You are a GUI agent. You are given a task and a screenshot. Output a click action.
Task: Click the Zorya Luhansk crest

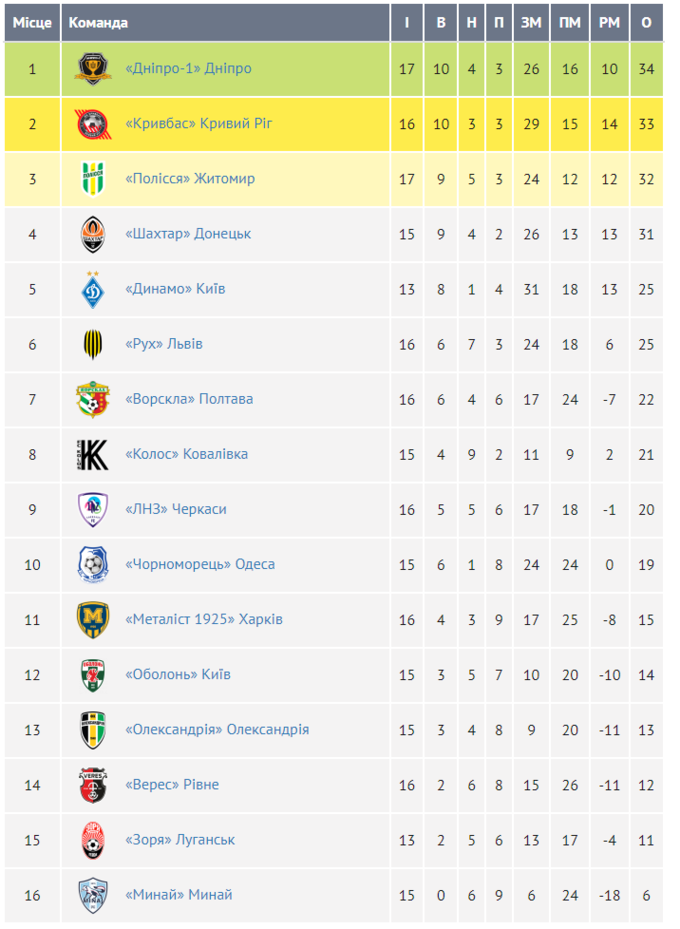point(93,840)
